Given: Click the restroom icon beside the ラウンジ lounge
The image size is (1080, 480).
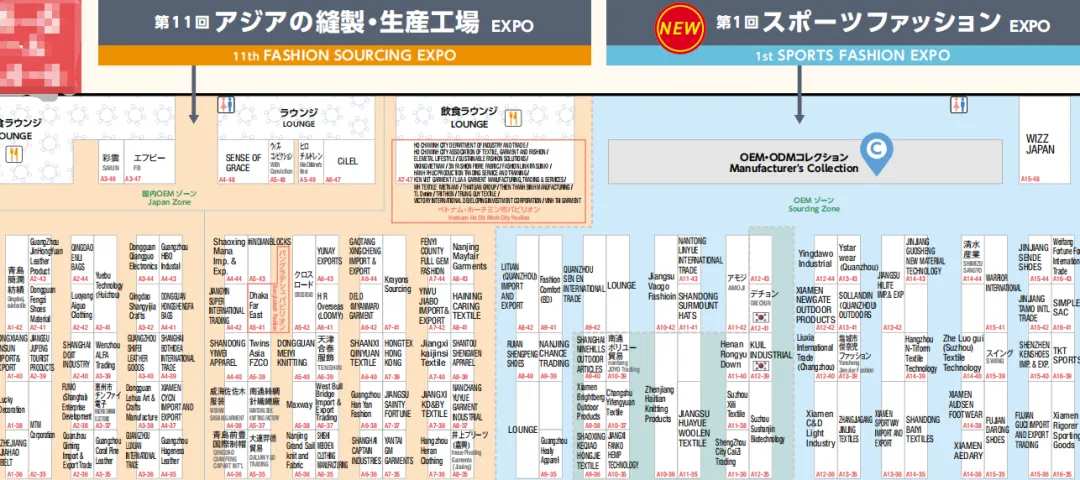Looking at the screenshot, I should pos(225,105).
